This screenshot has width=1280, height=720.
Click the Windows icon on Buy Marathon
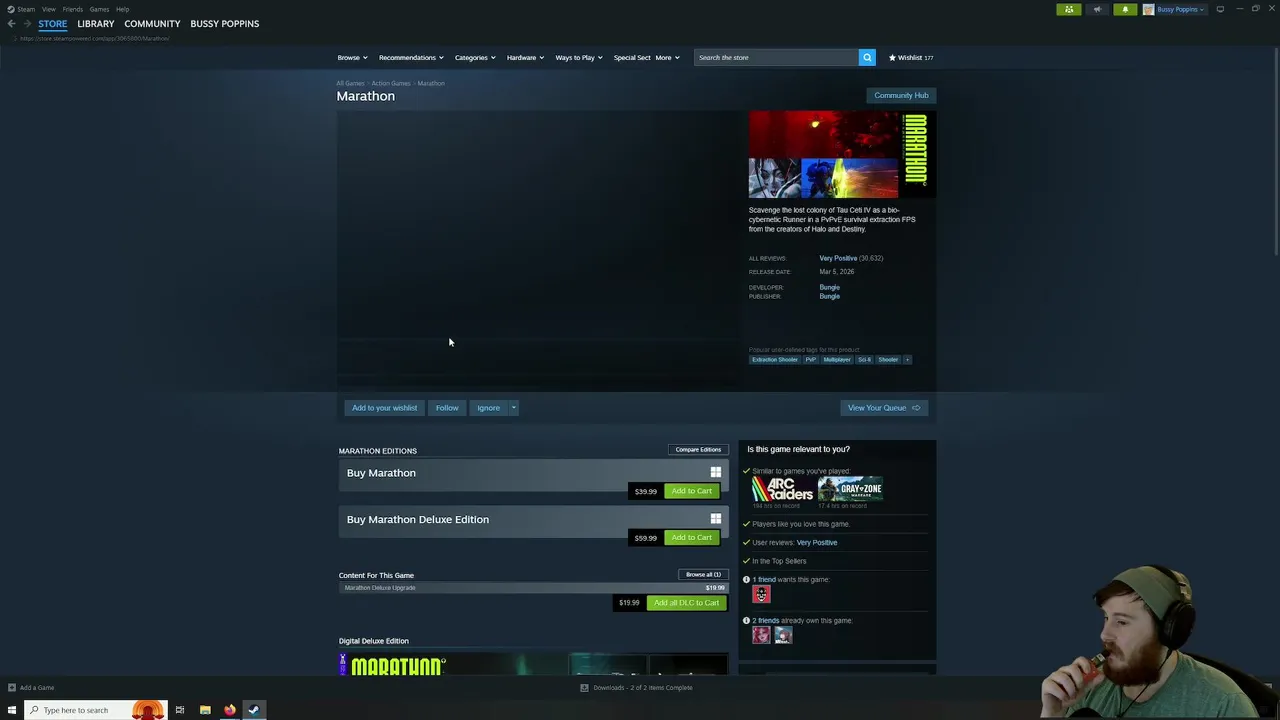715,472
